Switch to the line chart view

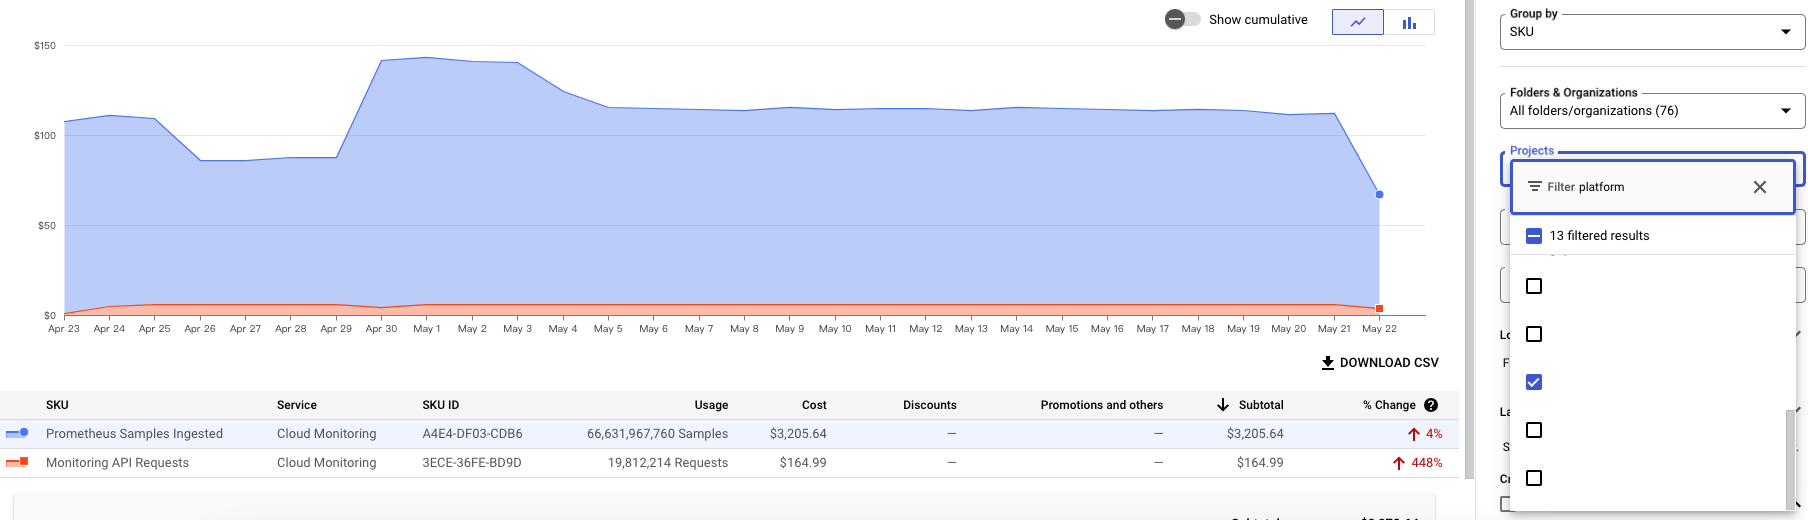pos(1357,22)
